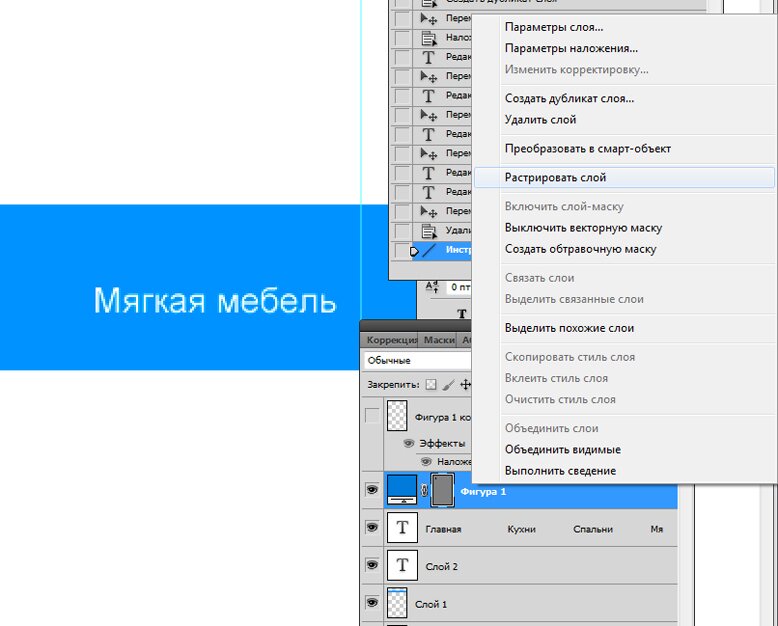This screenshot has height=626, width=778.
Task: Click the lock image pixels brush icon
Action: (x=449, y=384)
